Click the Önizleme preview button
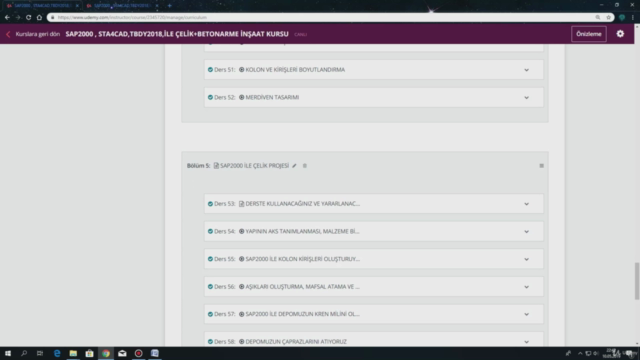Image resolution: width=640 pixels, height=360 pixels. [x=589, y=34]
